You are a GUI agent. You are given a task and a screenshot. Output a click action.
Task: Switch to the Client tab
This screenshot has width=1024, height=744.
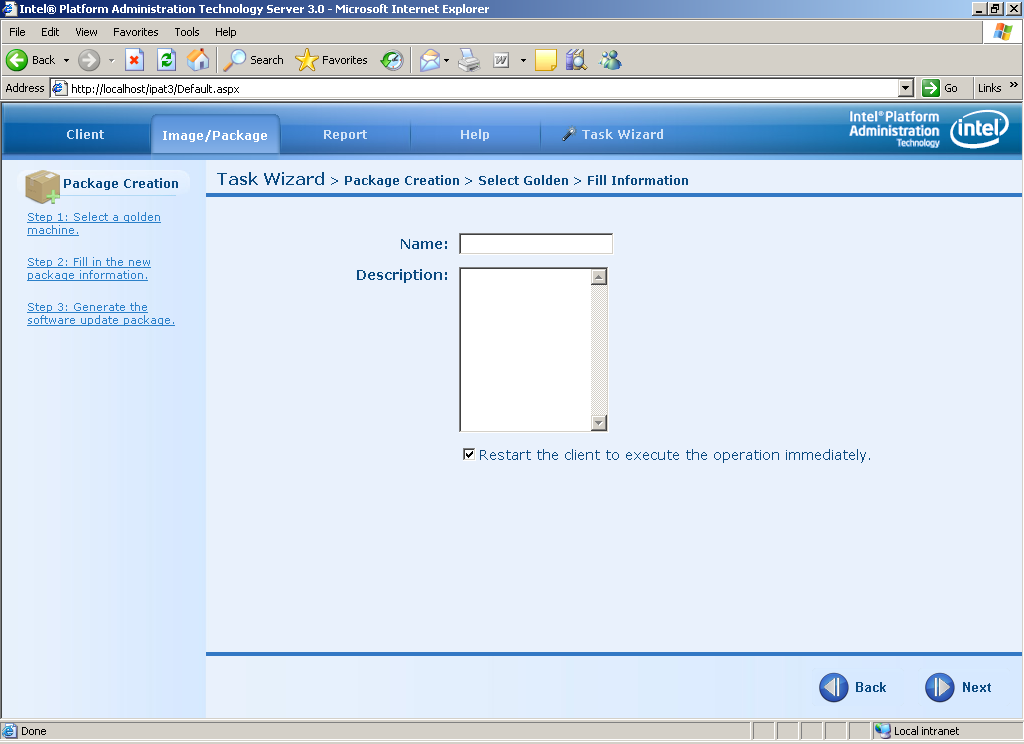(x=85, y=135)
